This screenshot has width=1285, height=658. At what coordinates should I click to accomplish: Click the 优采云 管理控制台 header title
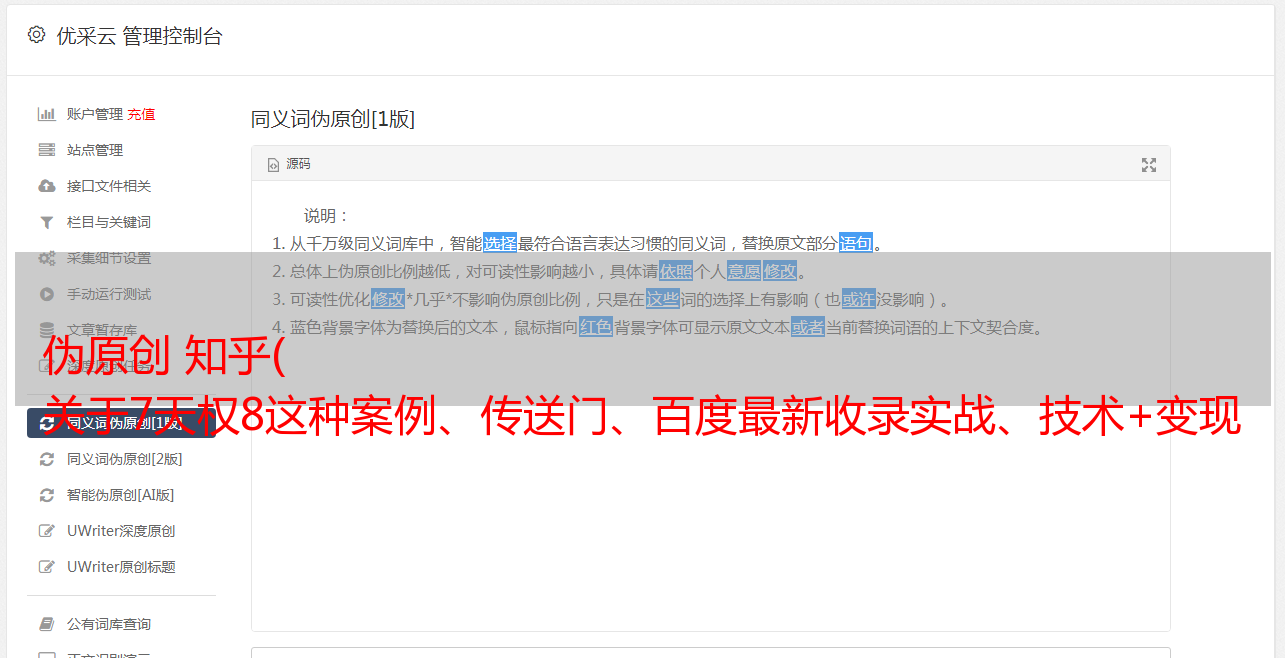click(139, 36)
